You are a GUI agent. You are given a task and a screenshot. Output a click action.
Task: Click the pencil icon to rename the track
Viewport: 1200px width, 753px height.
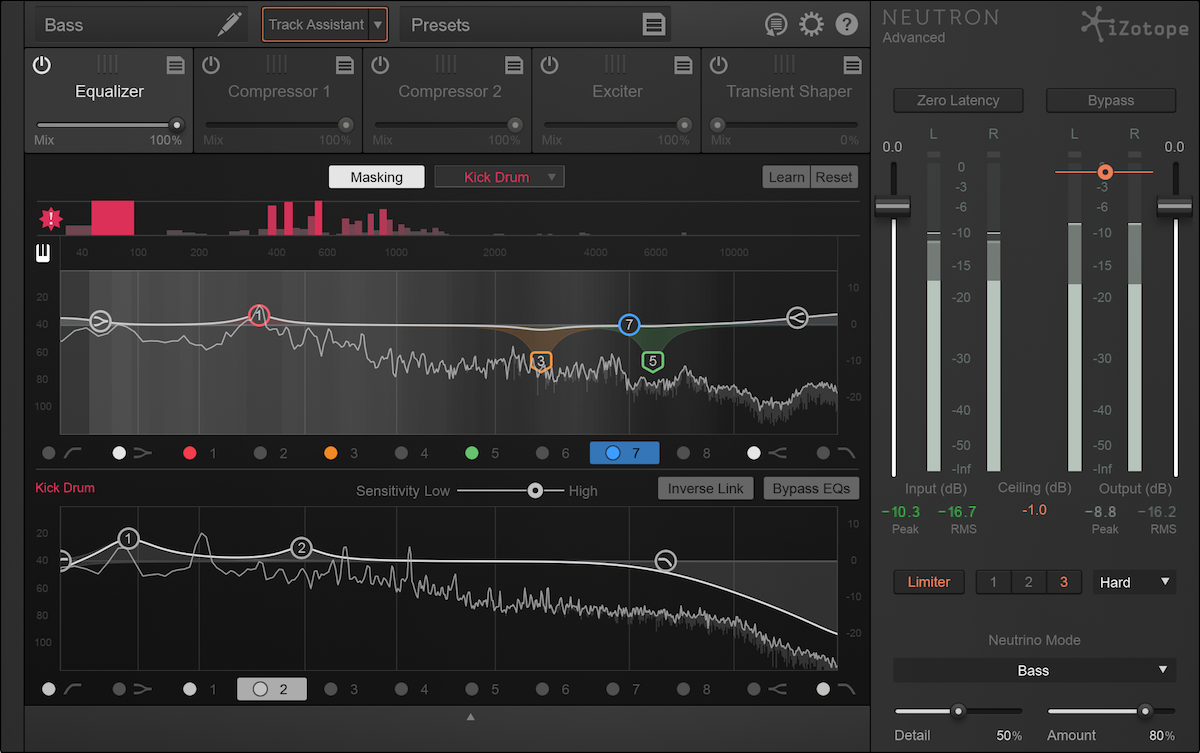(227, 24)
